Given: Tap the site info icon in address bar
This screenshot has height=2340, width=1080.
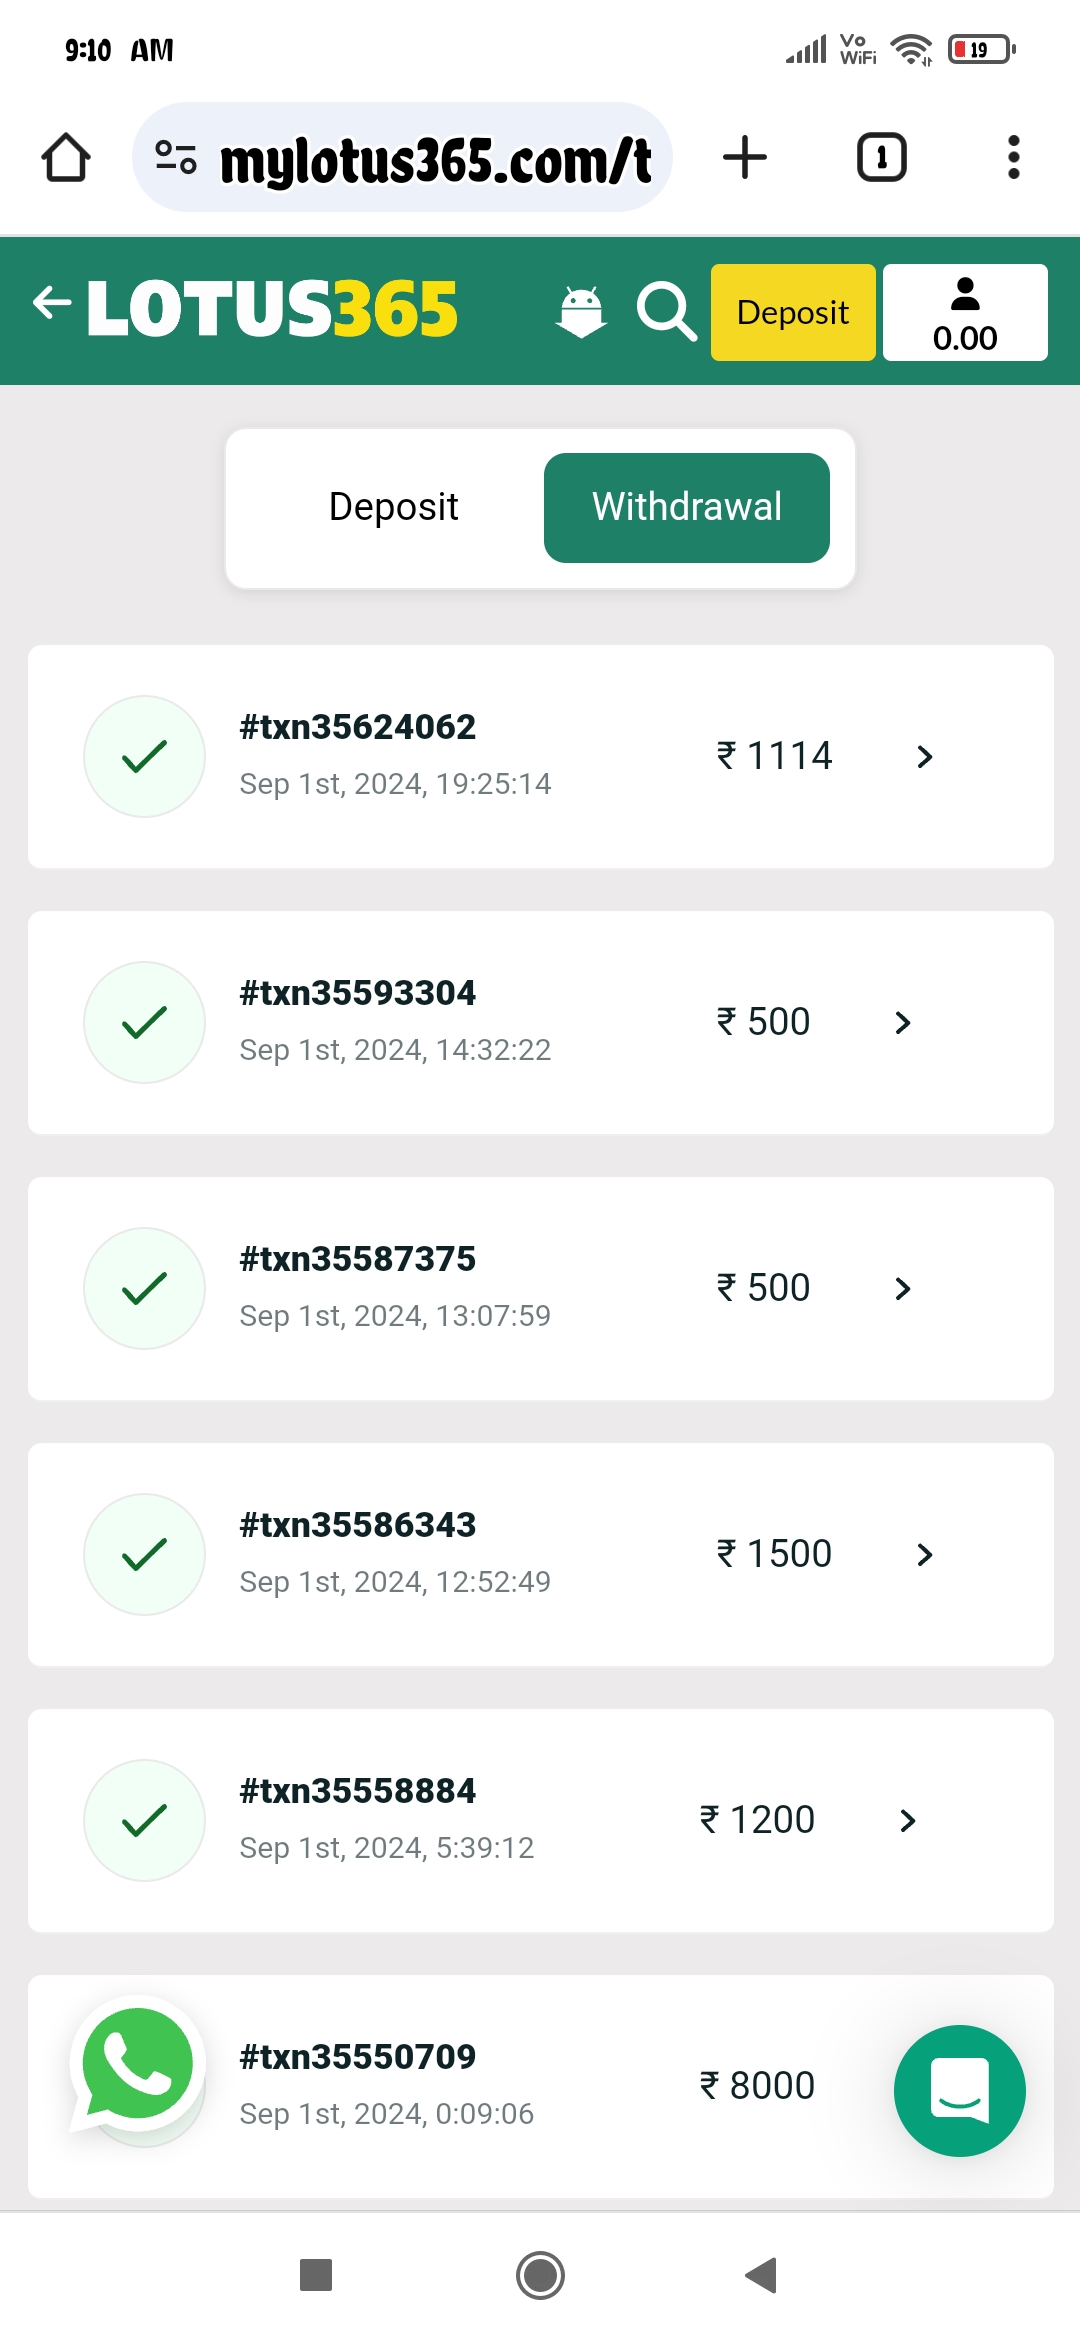Looking at the screenshot, I should click(x=176, y=158).
